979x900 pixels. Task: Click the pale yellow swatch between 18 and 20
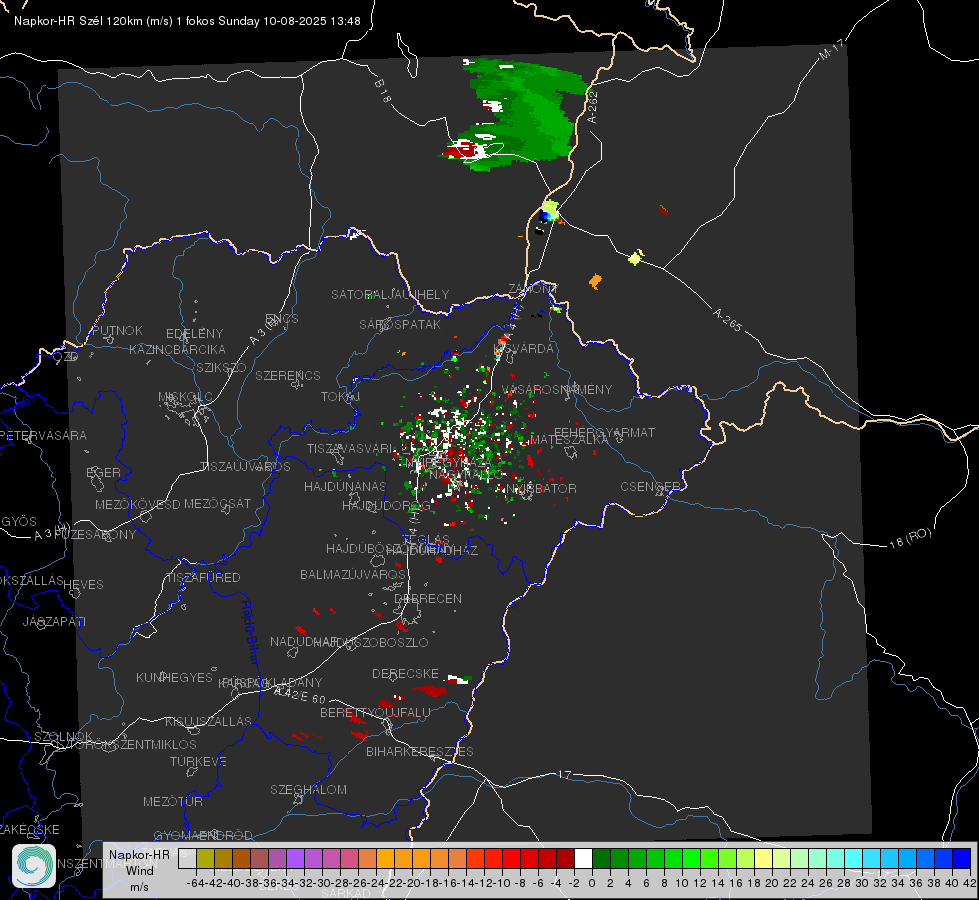764,858
